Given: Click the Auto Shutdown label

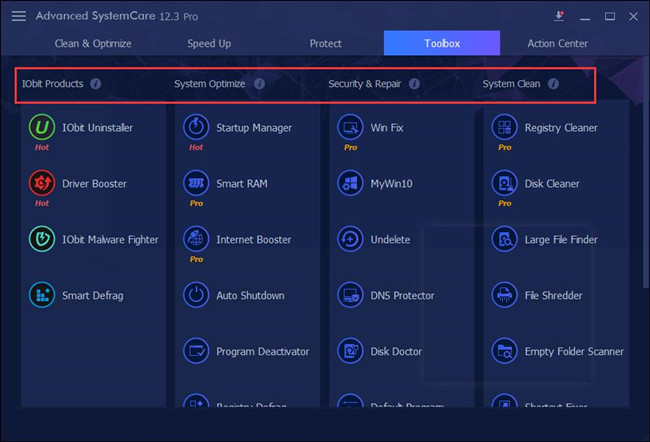Looking at the screenshot, I should (x=250, y=296).
